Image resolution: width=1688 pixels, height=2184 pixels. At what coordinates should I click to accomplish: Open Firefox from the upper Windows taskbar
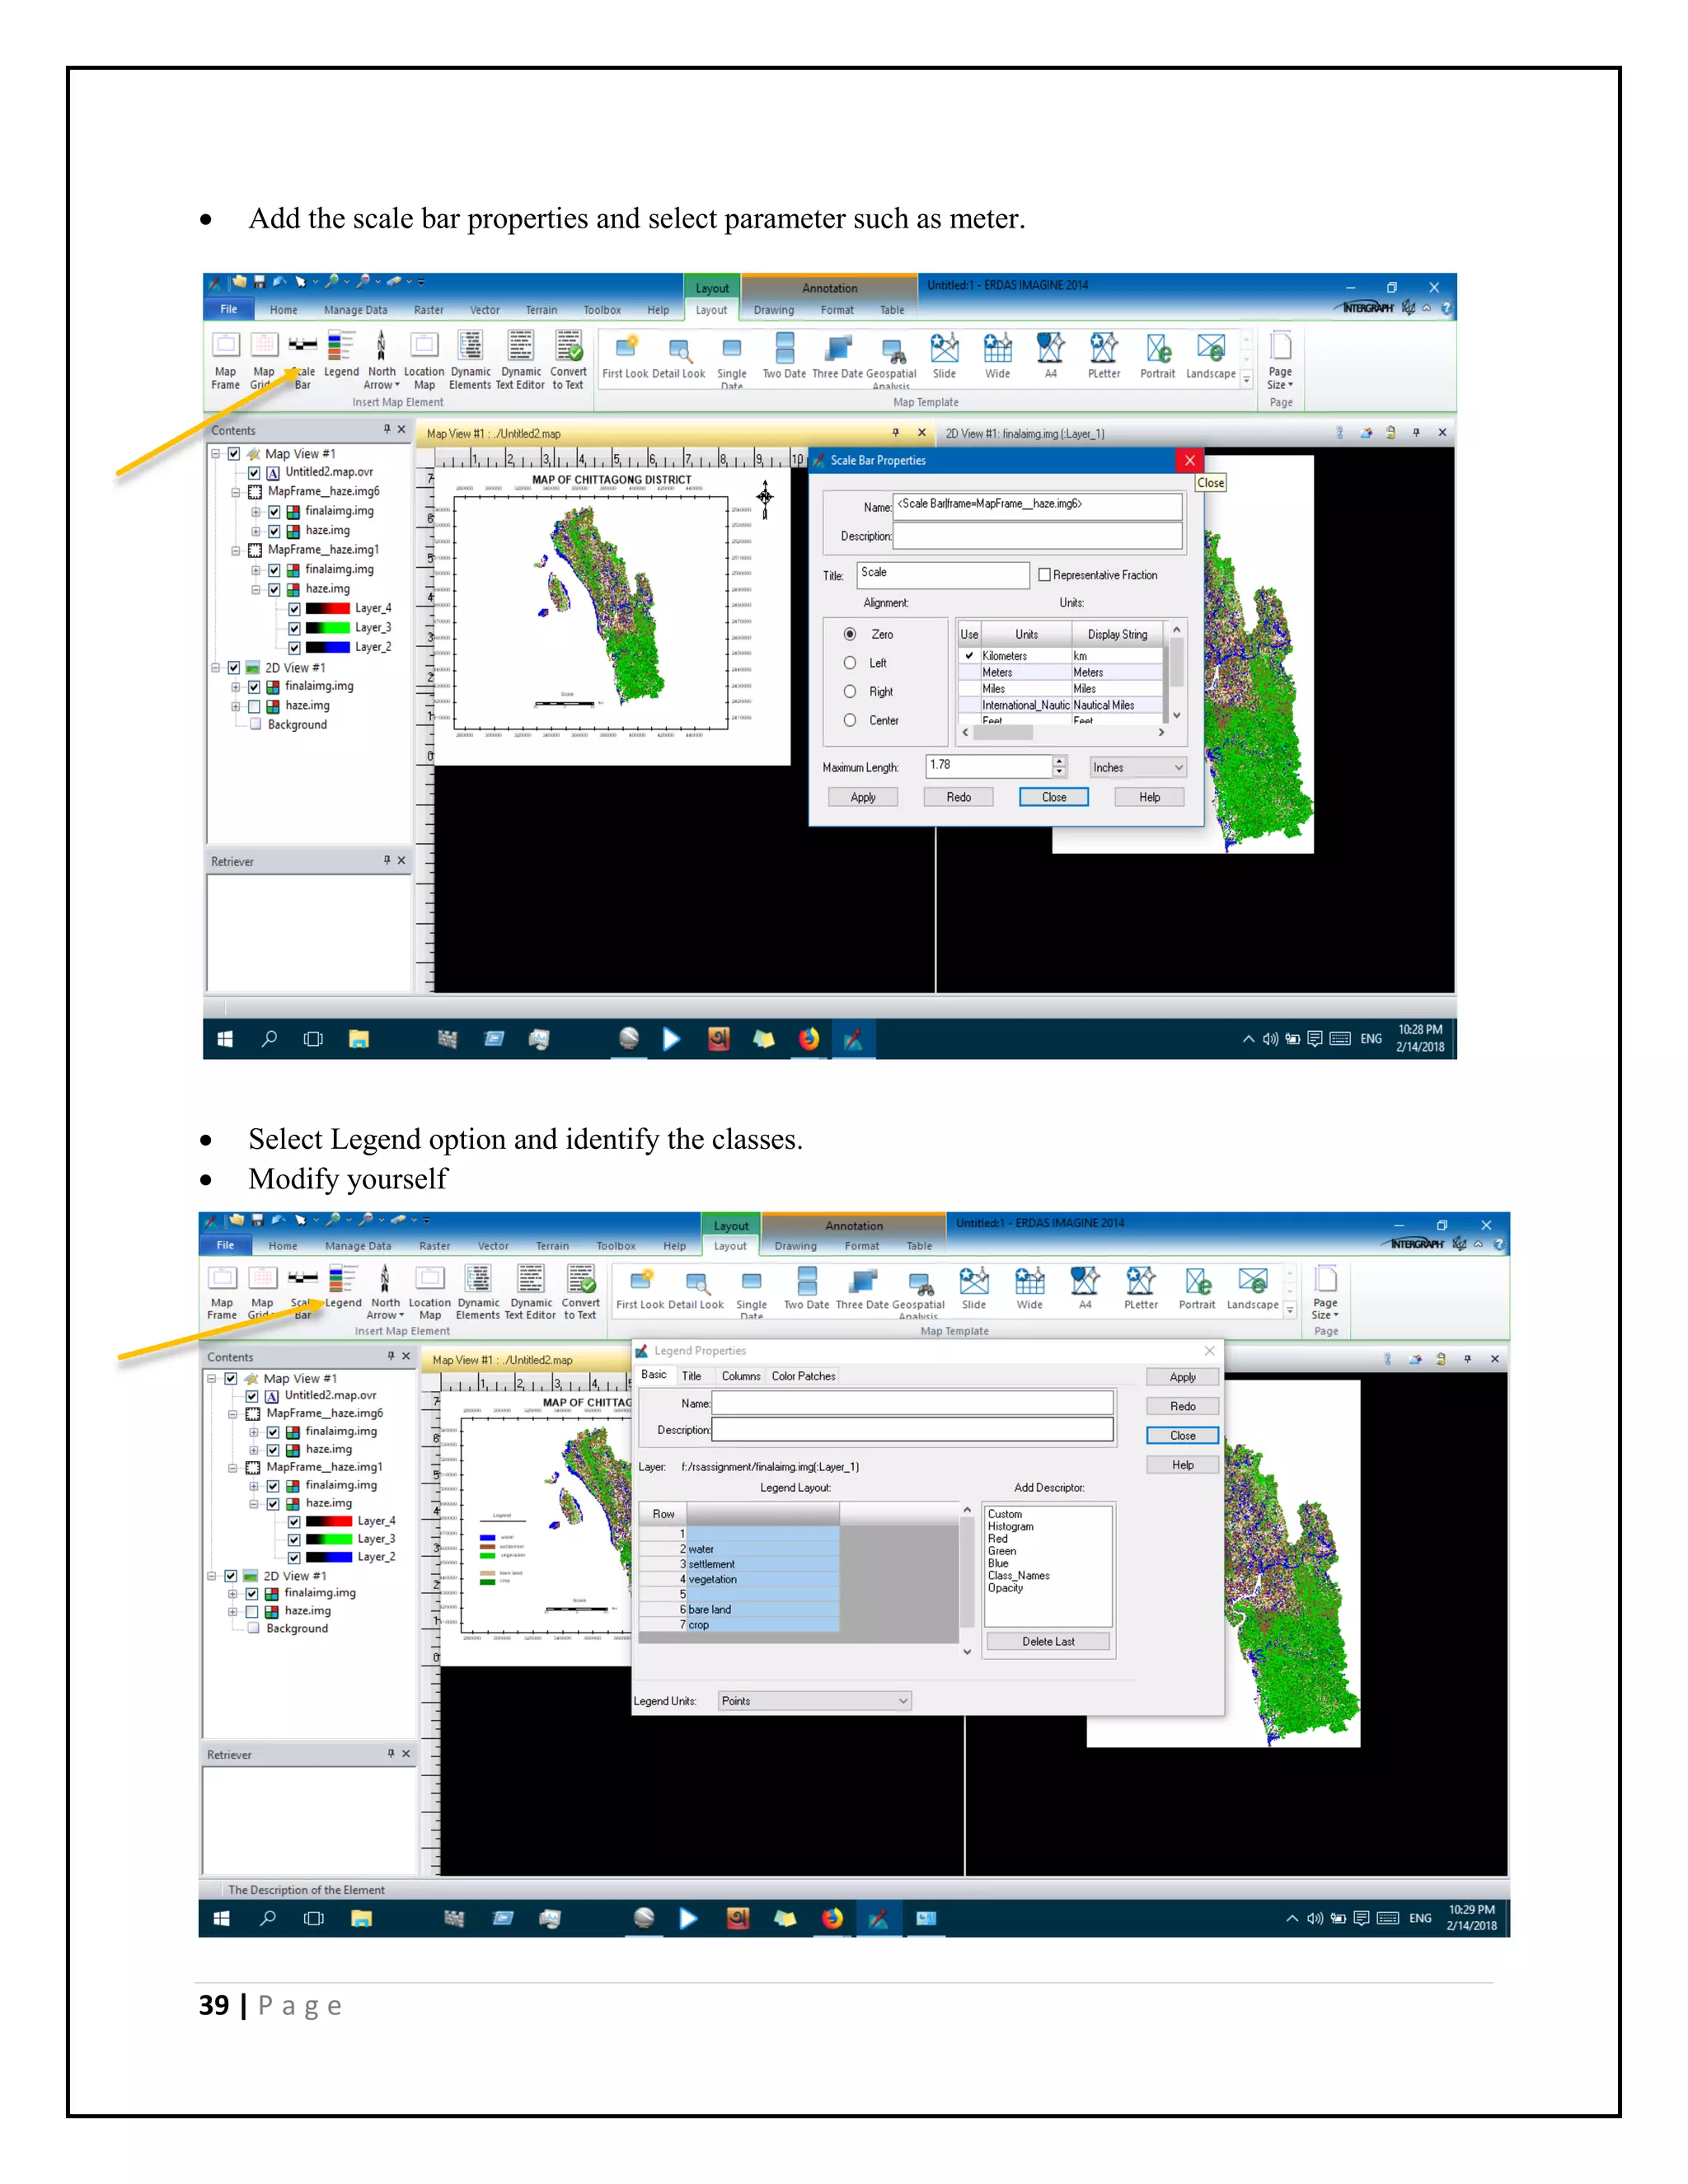point(809,1039)
